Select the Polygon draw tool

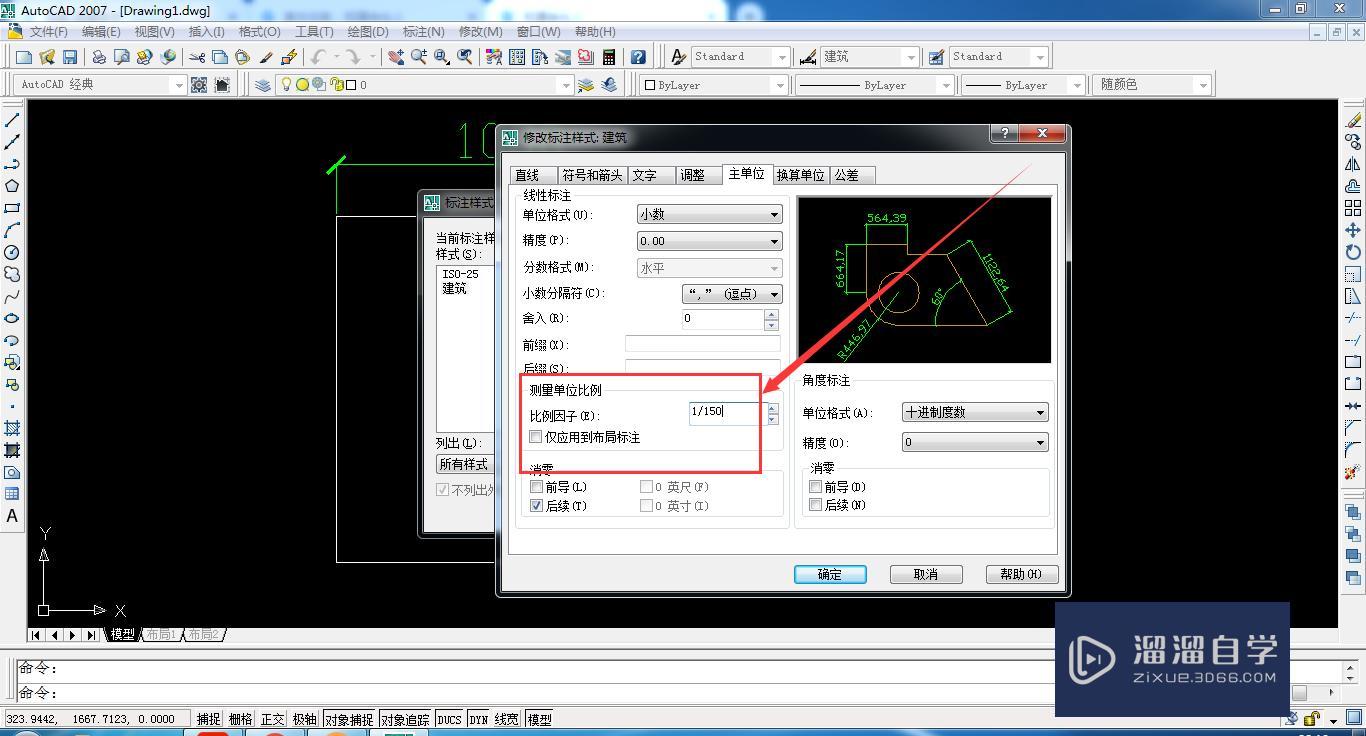(12, 186)
